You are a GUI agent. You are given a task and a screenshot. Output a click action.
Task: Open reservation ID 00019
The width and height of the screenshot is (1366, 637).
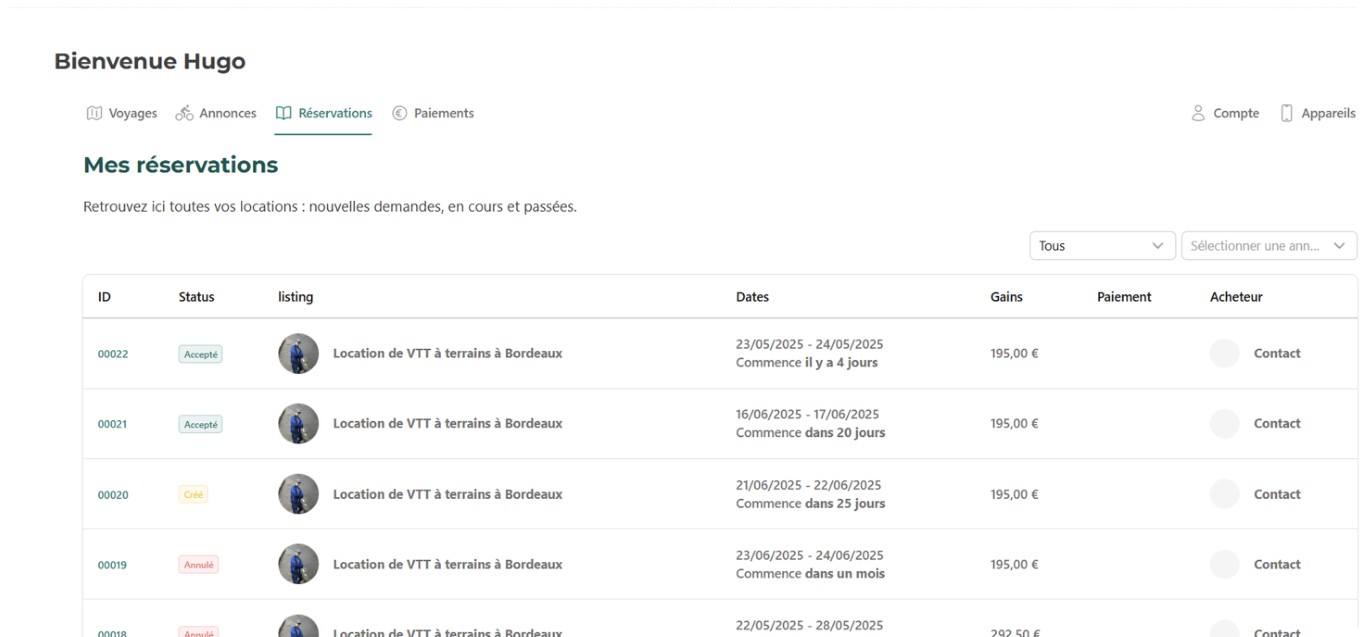click(113, 565)
